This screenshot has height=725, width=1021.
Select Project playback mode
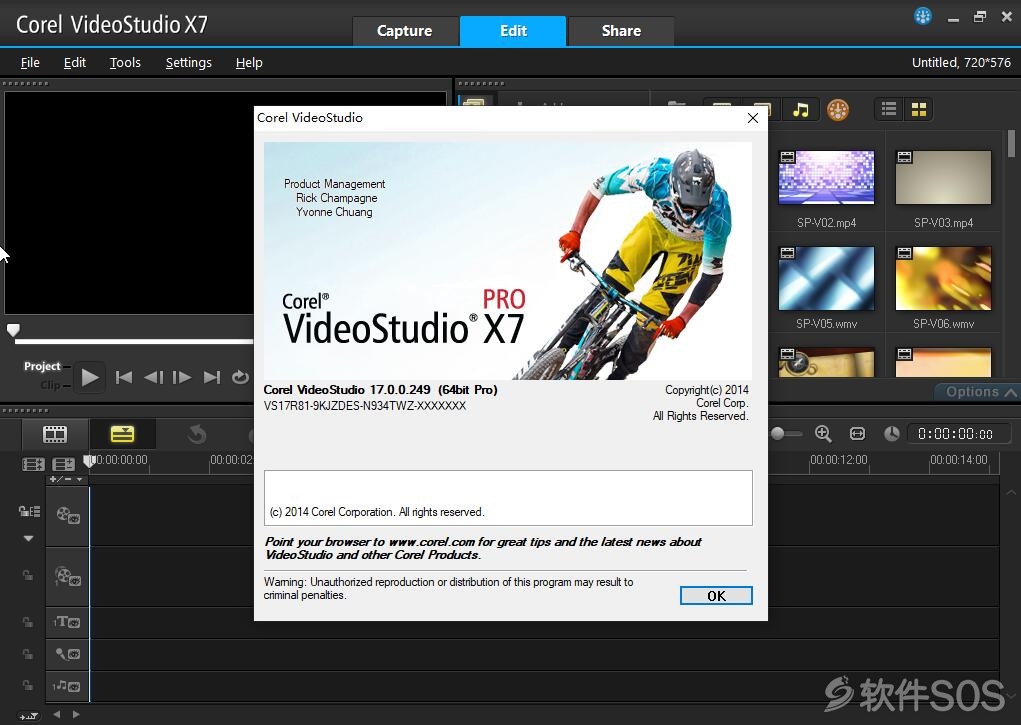[x=42, y=366]
